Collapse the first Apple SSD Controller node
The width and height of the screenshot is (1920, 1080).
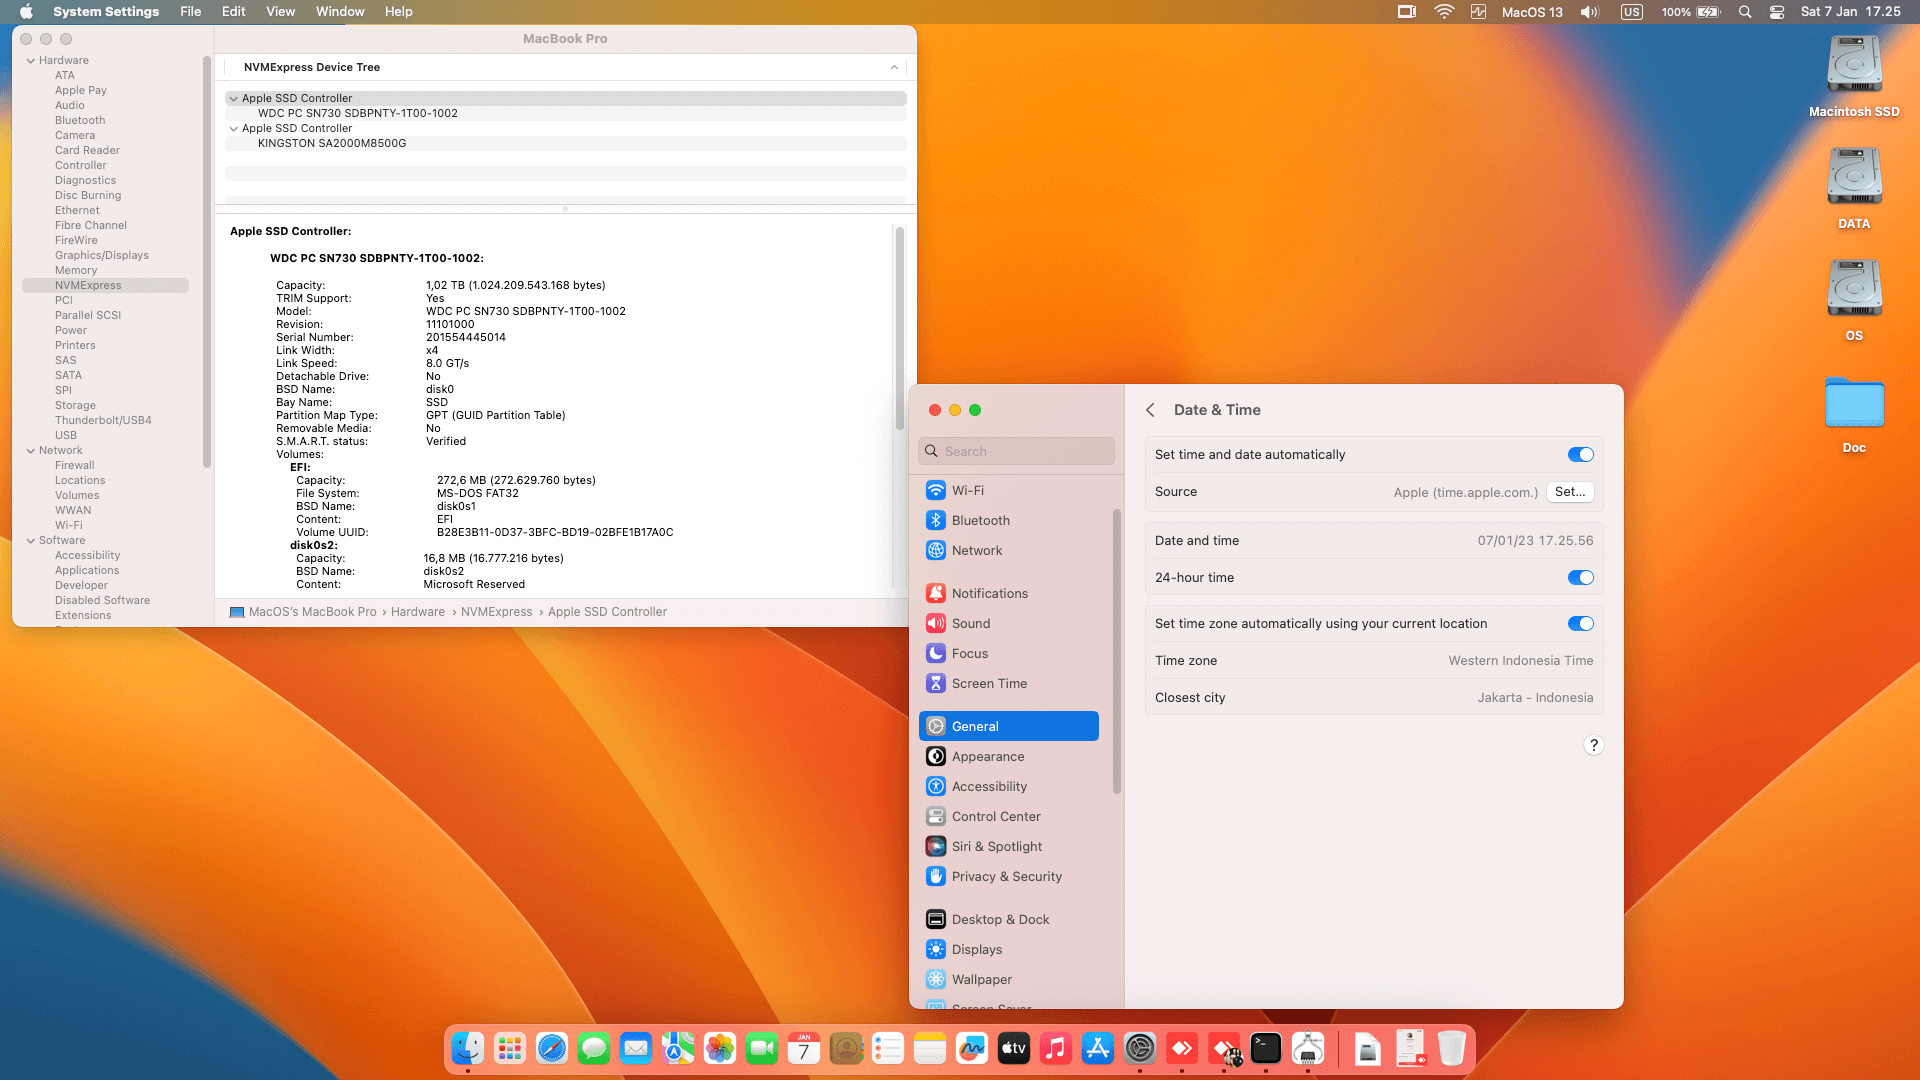233,99
